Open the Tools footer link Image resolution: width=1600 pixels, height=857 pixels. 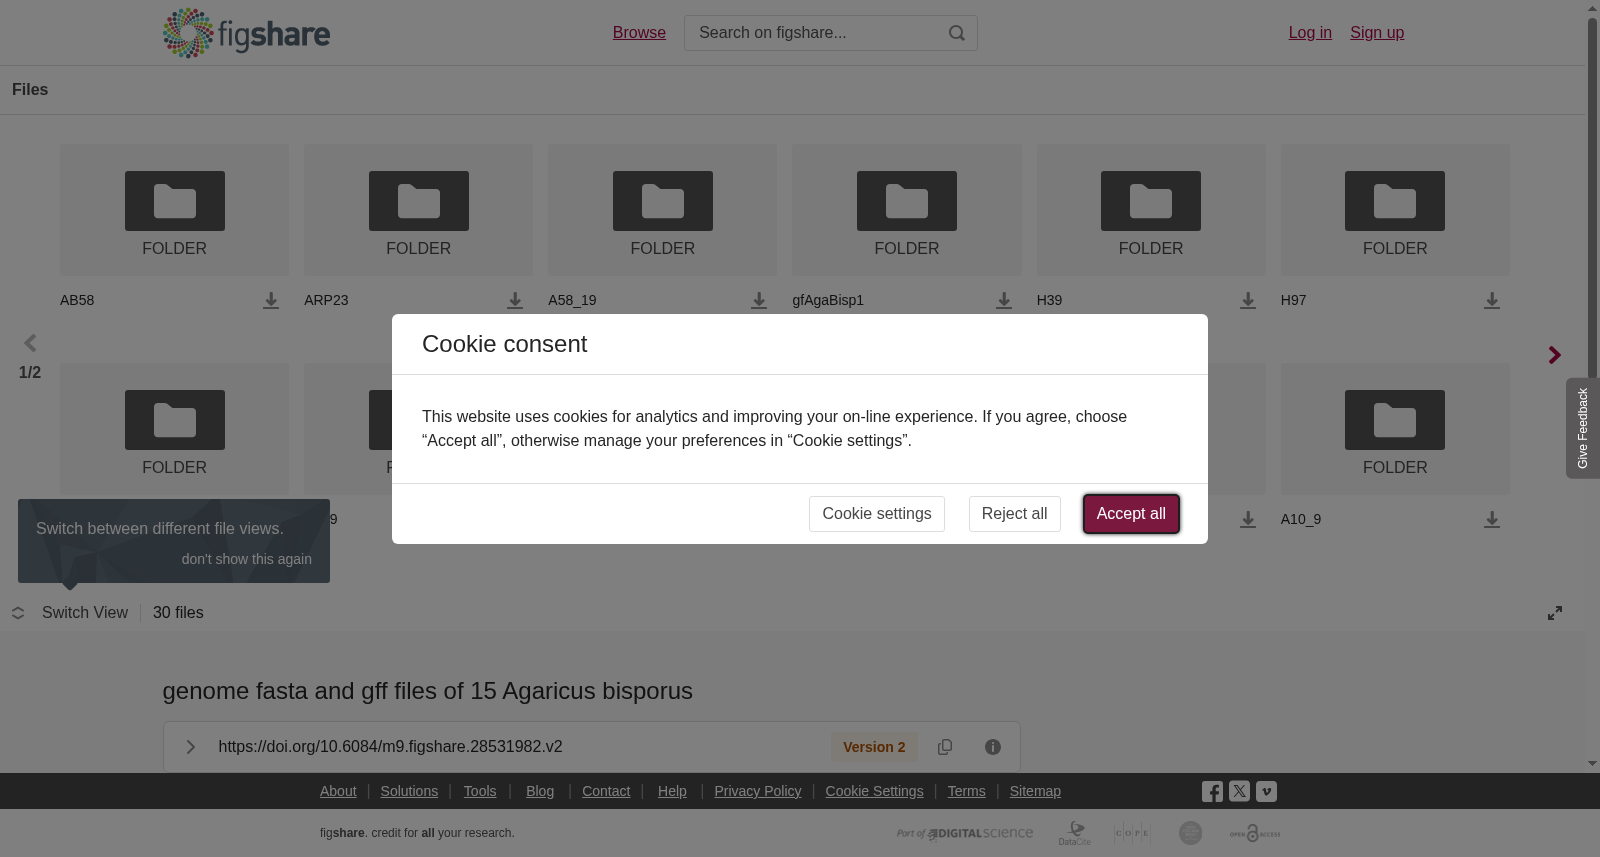(480, 791)
